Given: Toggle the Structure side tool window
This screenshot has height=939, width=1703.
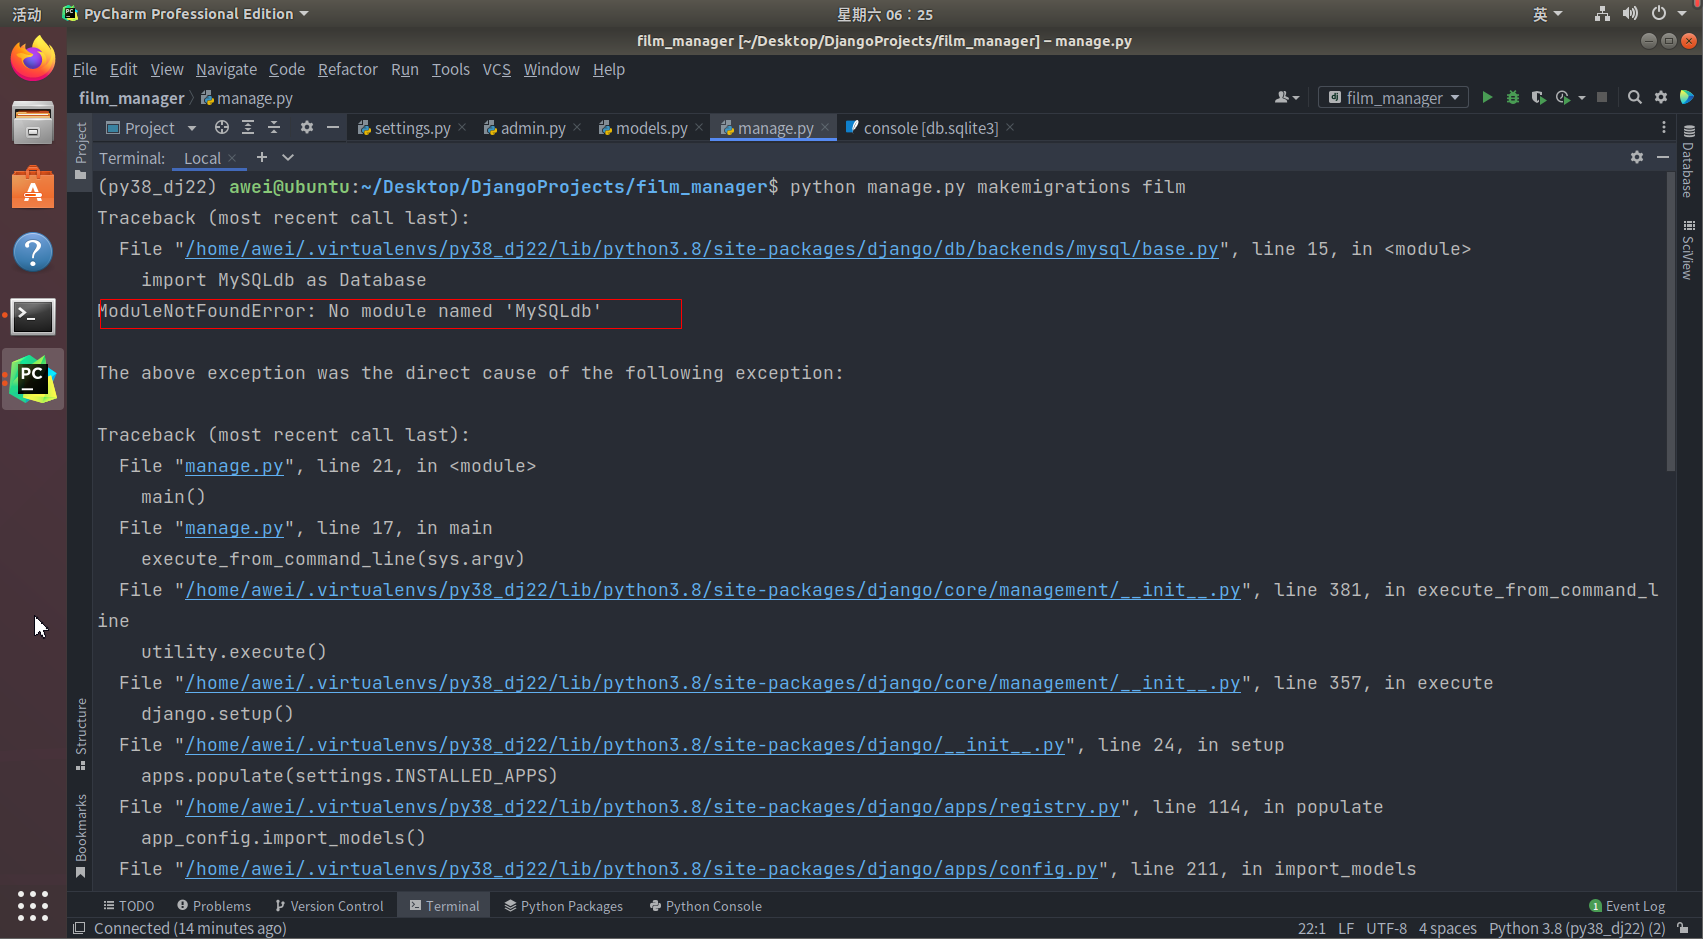Looking at the screenshot, I should pyautogui.click(x=81, y=734).
